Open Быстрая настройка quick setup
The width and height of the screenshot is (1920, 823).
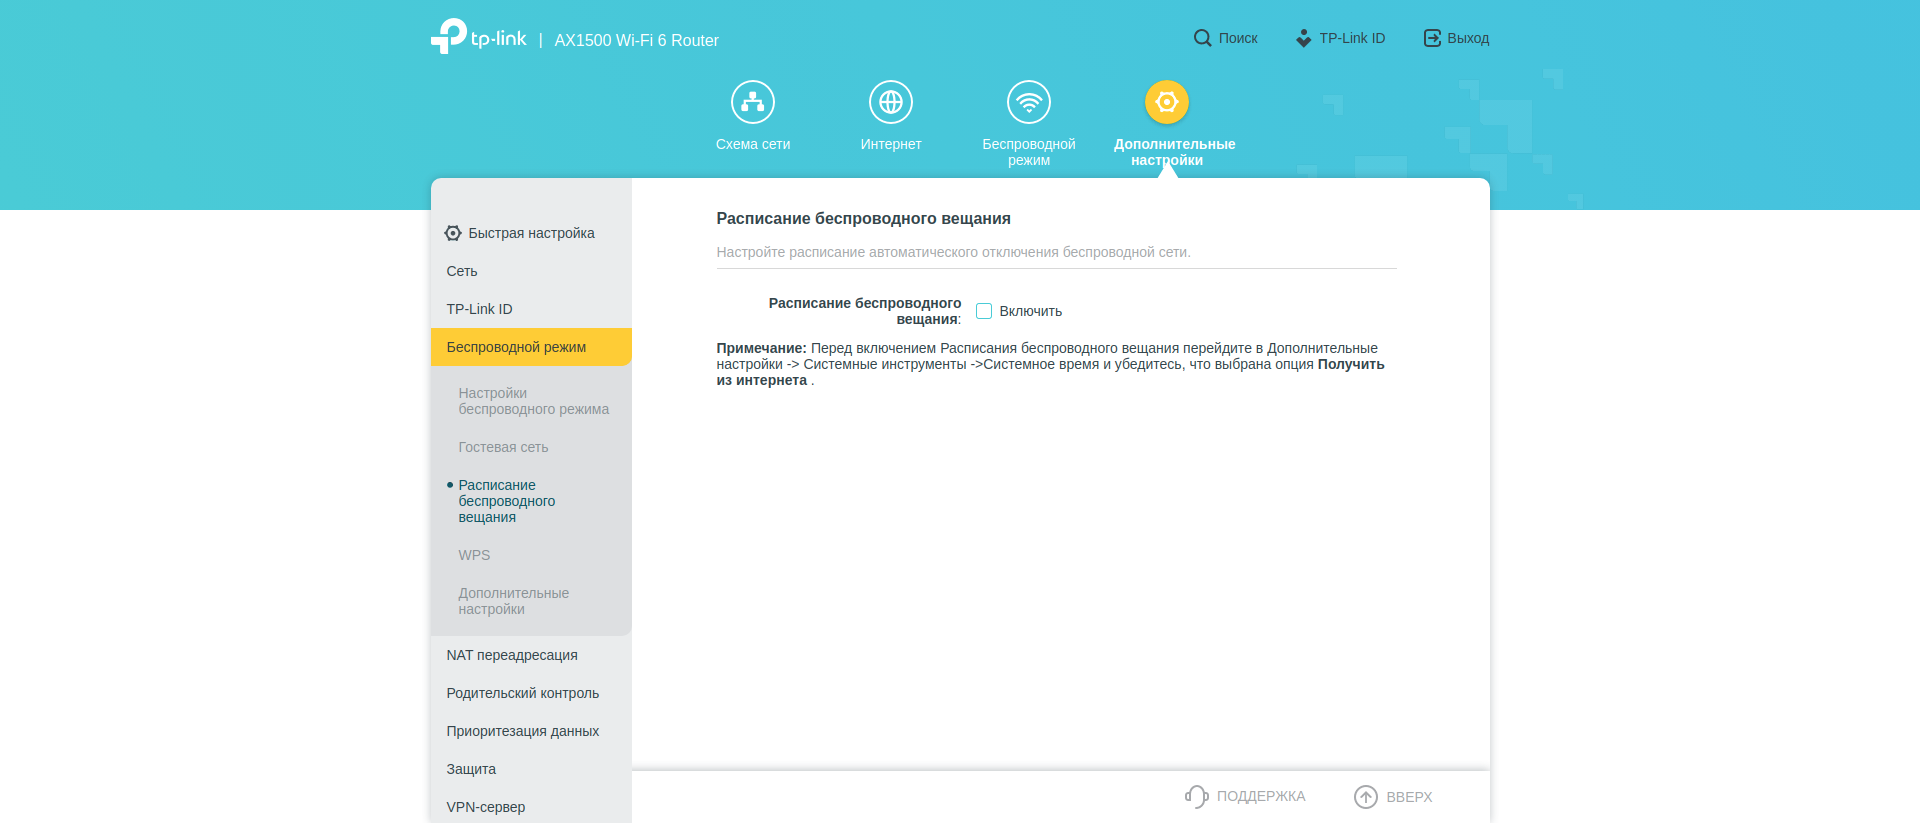click(530, 233)
